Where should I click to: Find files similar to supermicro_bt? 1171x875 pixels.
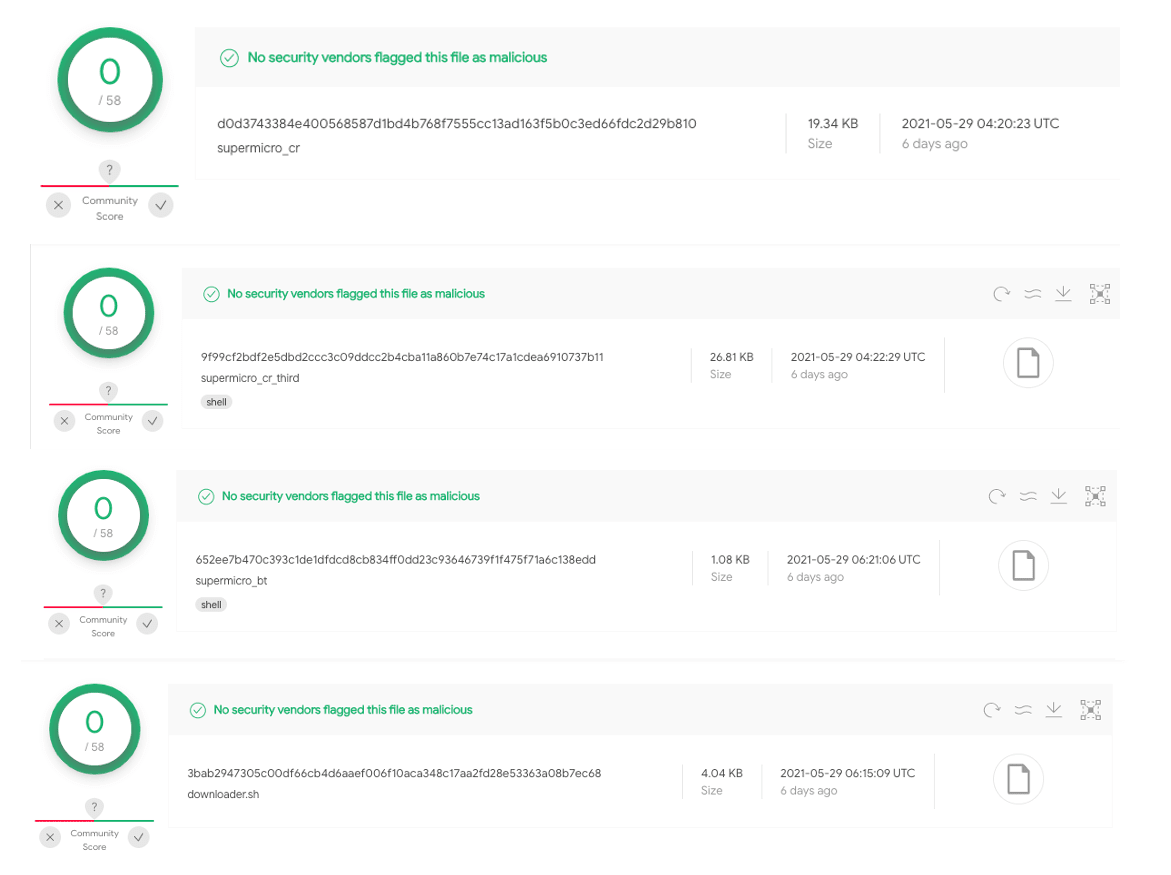point(1027,496)
